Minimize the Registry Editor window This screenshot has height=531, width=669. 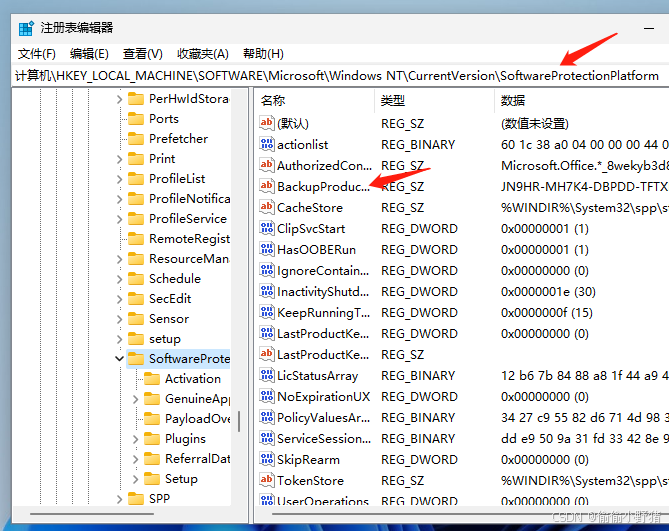[649, 28]
